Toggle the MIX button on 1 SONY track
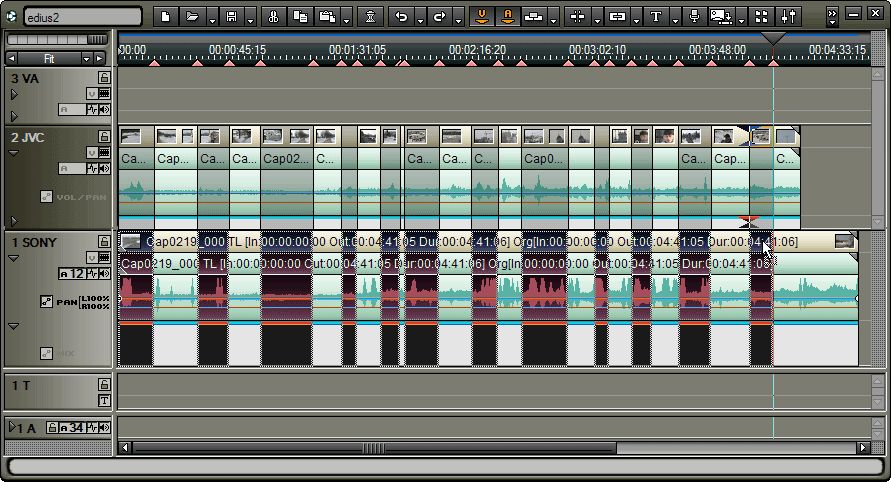 click(46, 354)
